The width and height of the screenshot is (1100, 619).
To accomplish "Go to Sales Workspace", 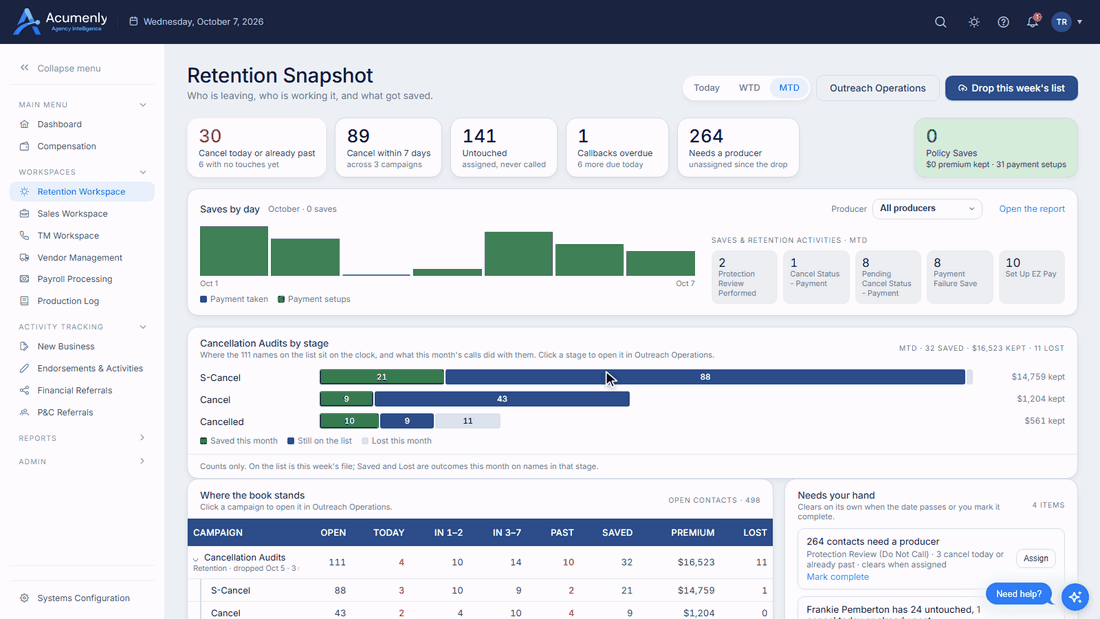I will tap(82, 213).
